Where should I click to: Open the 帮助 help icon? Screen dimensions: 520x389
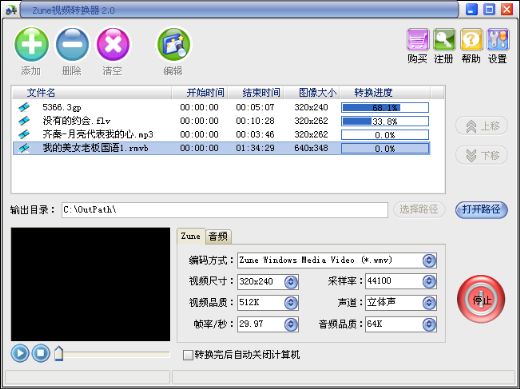tap(471, 40)
